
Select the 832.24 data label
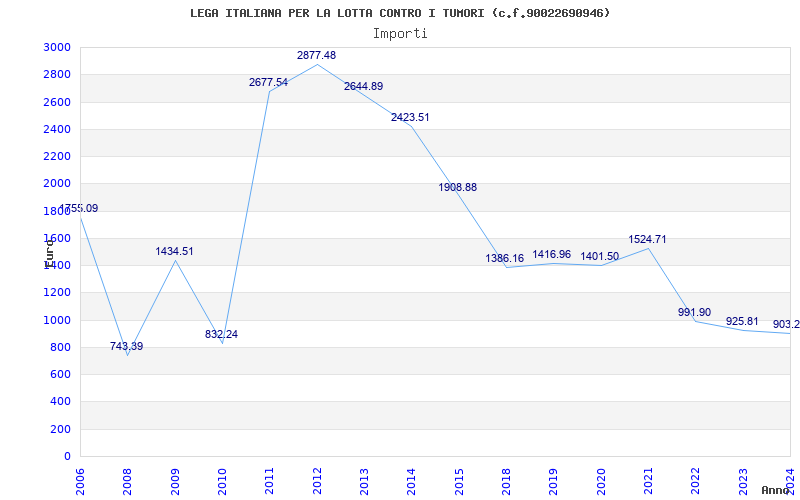(x=221, y=335)
